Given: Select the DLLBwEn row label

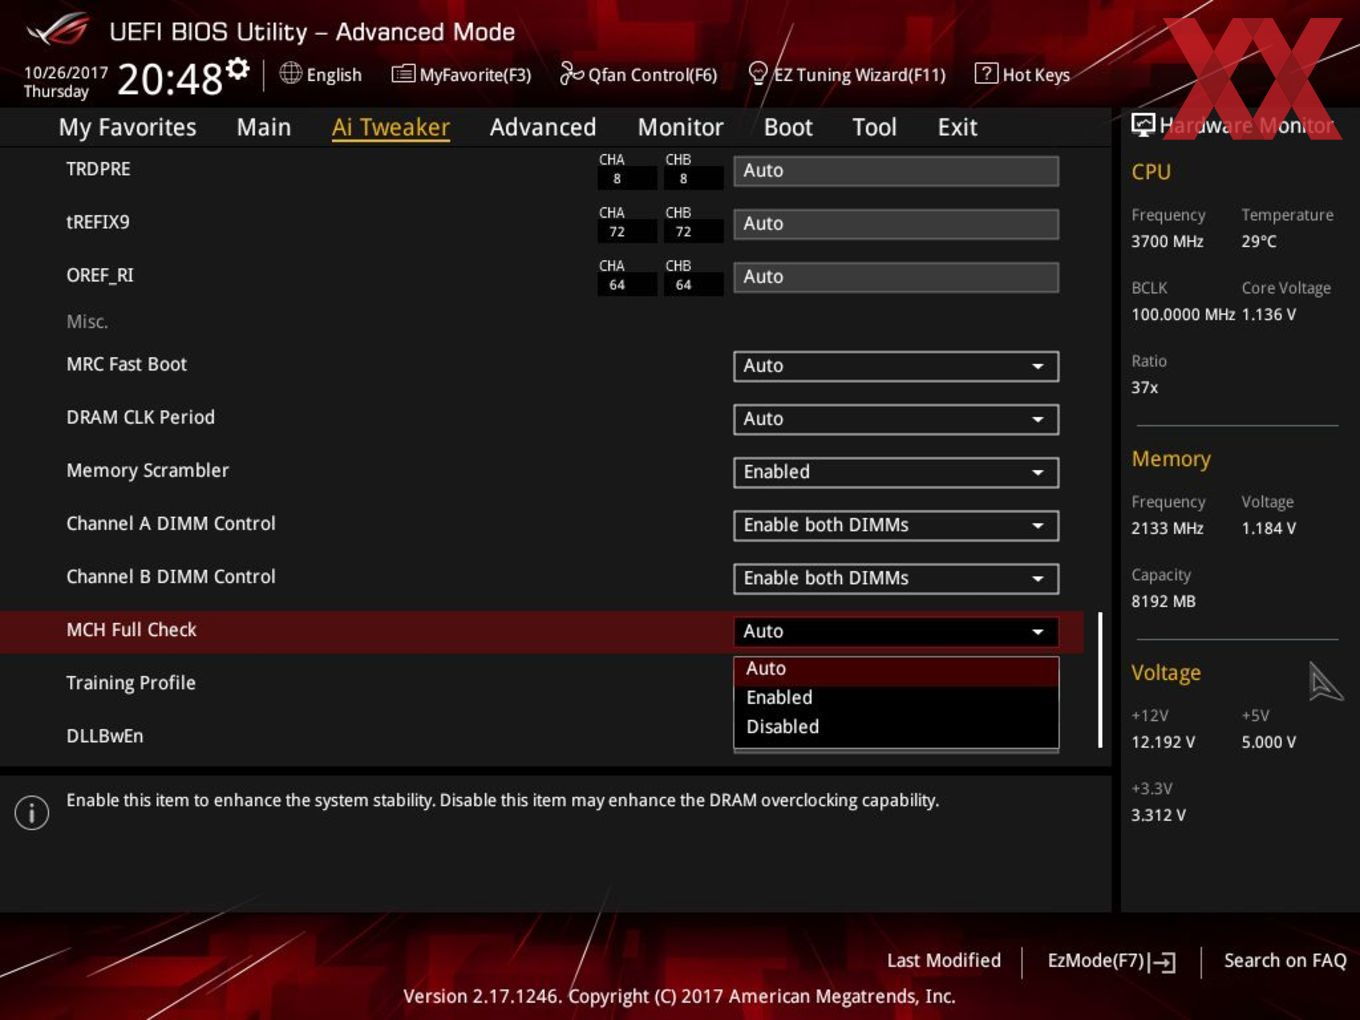Looking at the screenshot, I should click(105, 736).
